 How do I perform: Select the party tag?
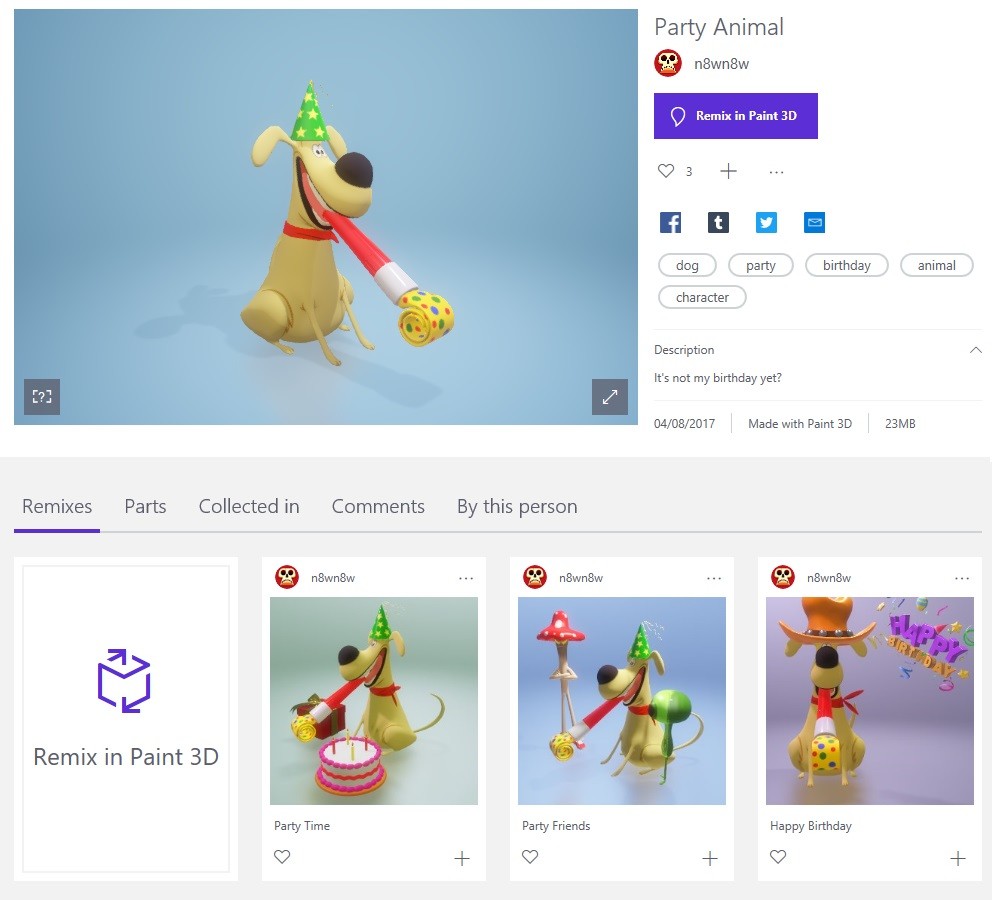760,265
